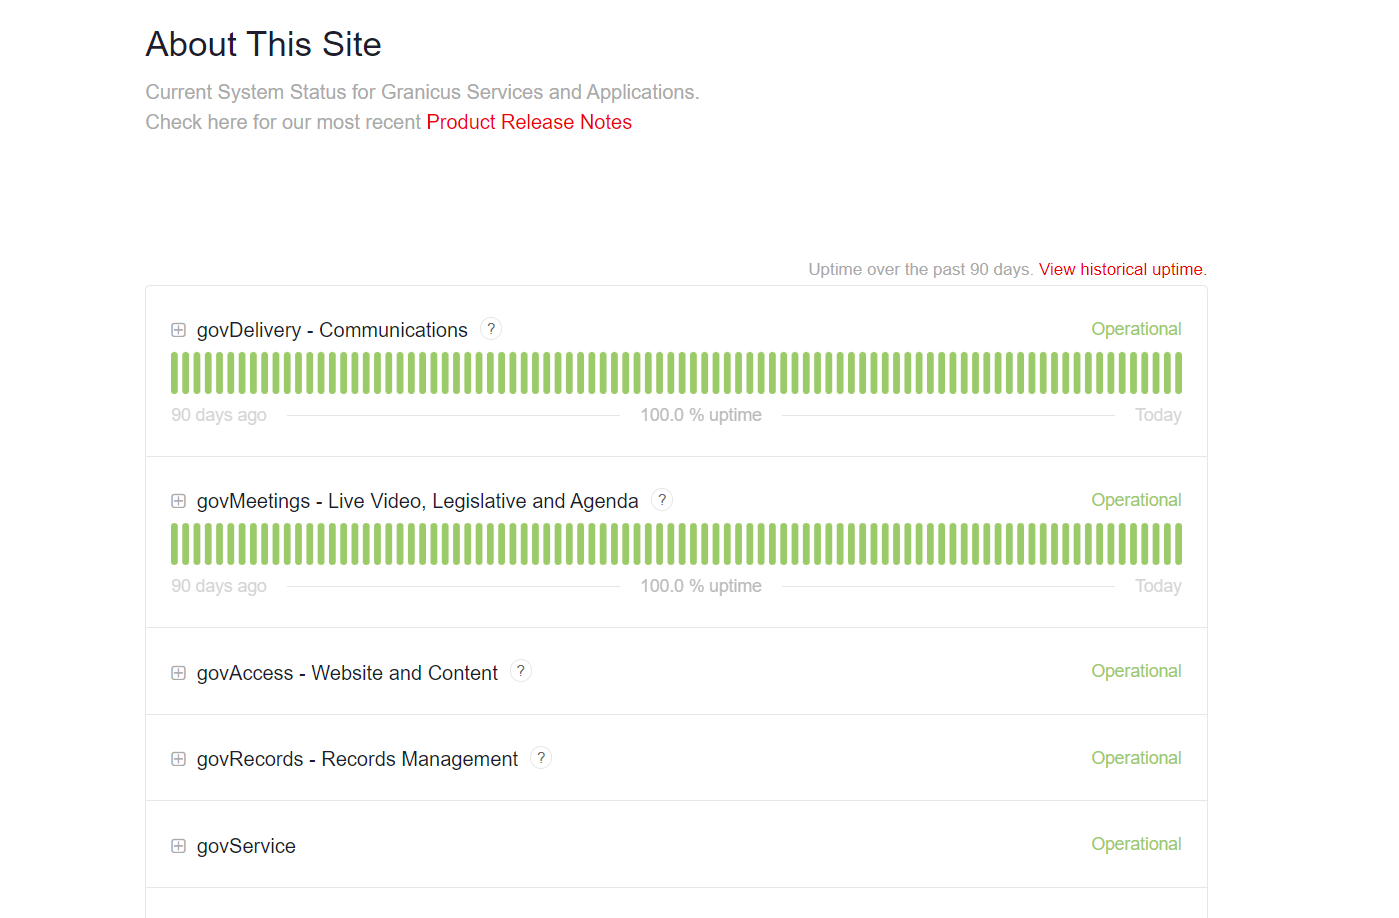Open View historical uptime link

(1122, 269)
